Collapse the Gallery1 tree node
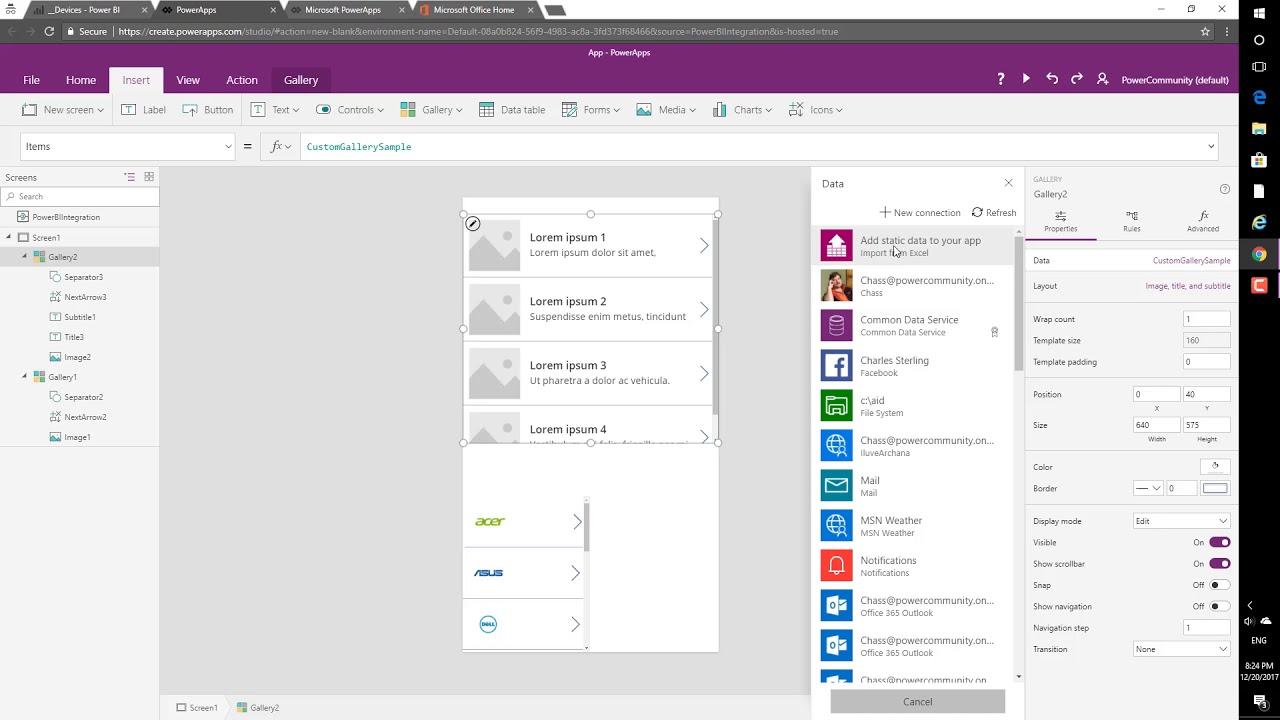Viewport: 1280px width, 720px height. (25, 377)
